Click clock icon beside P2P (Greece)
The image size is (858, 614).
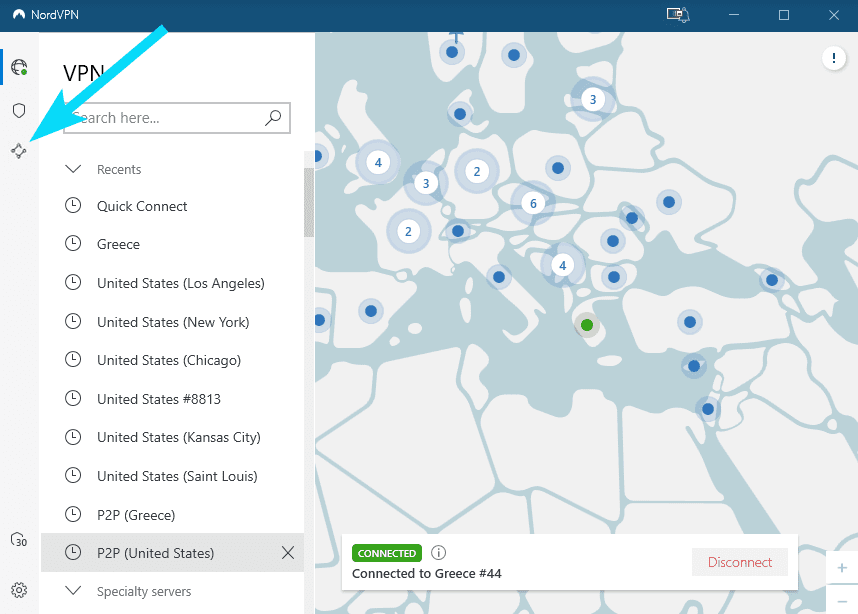pyautogui.click(x=73, y=514)
